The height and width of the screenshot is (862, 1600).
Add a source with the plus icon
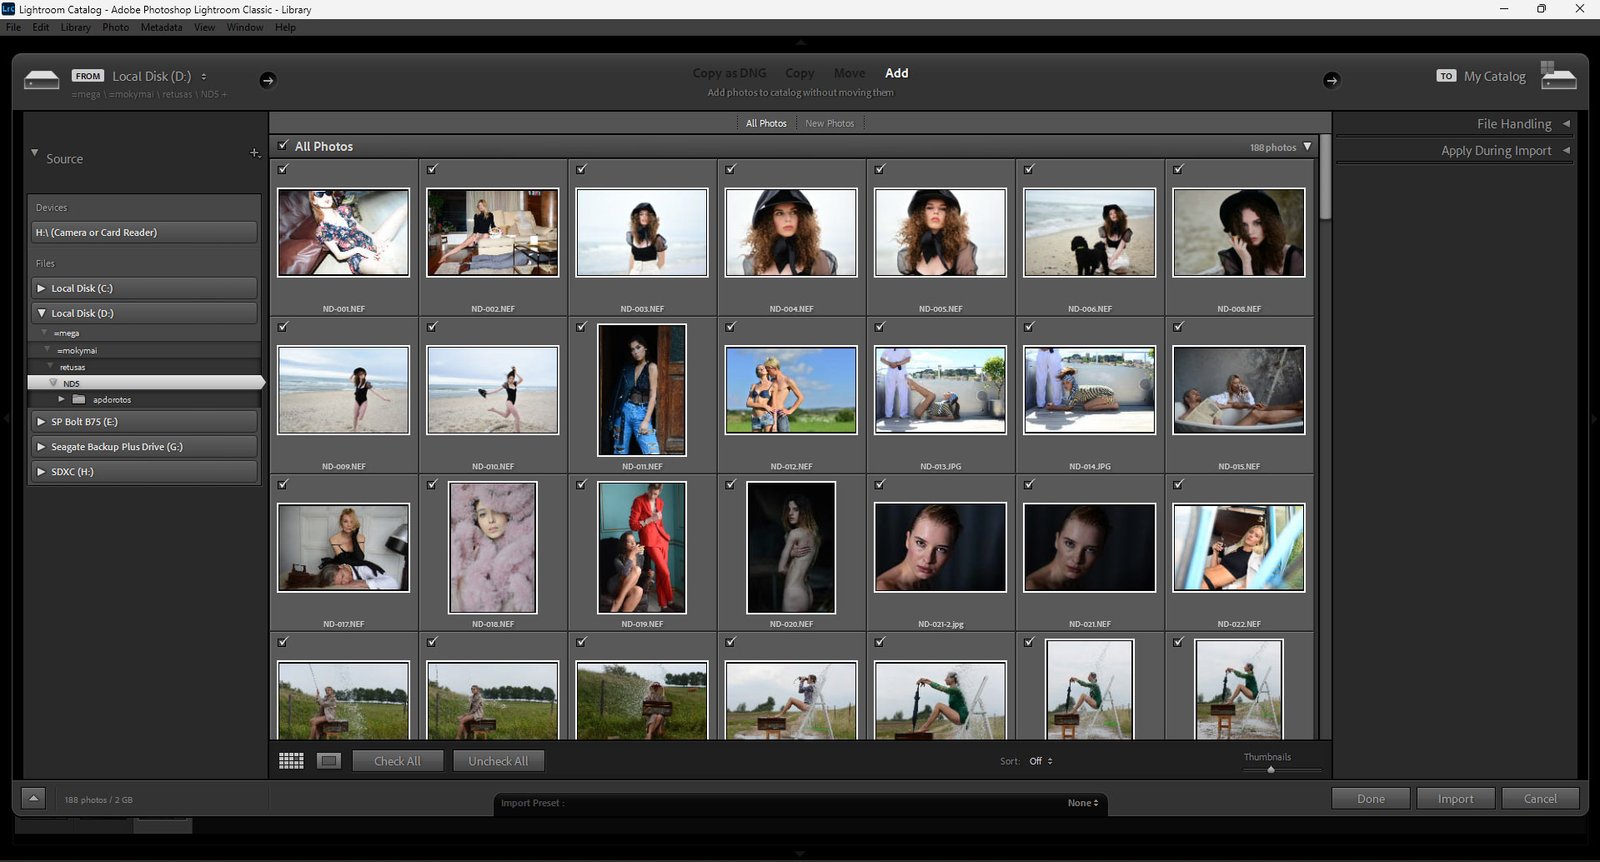pyautogui.click(x=254, y=153)
